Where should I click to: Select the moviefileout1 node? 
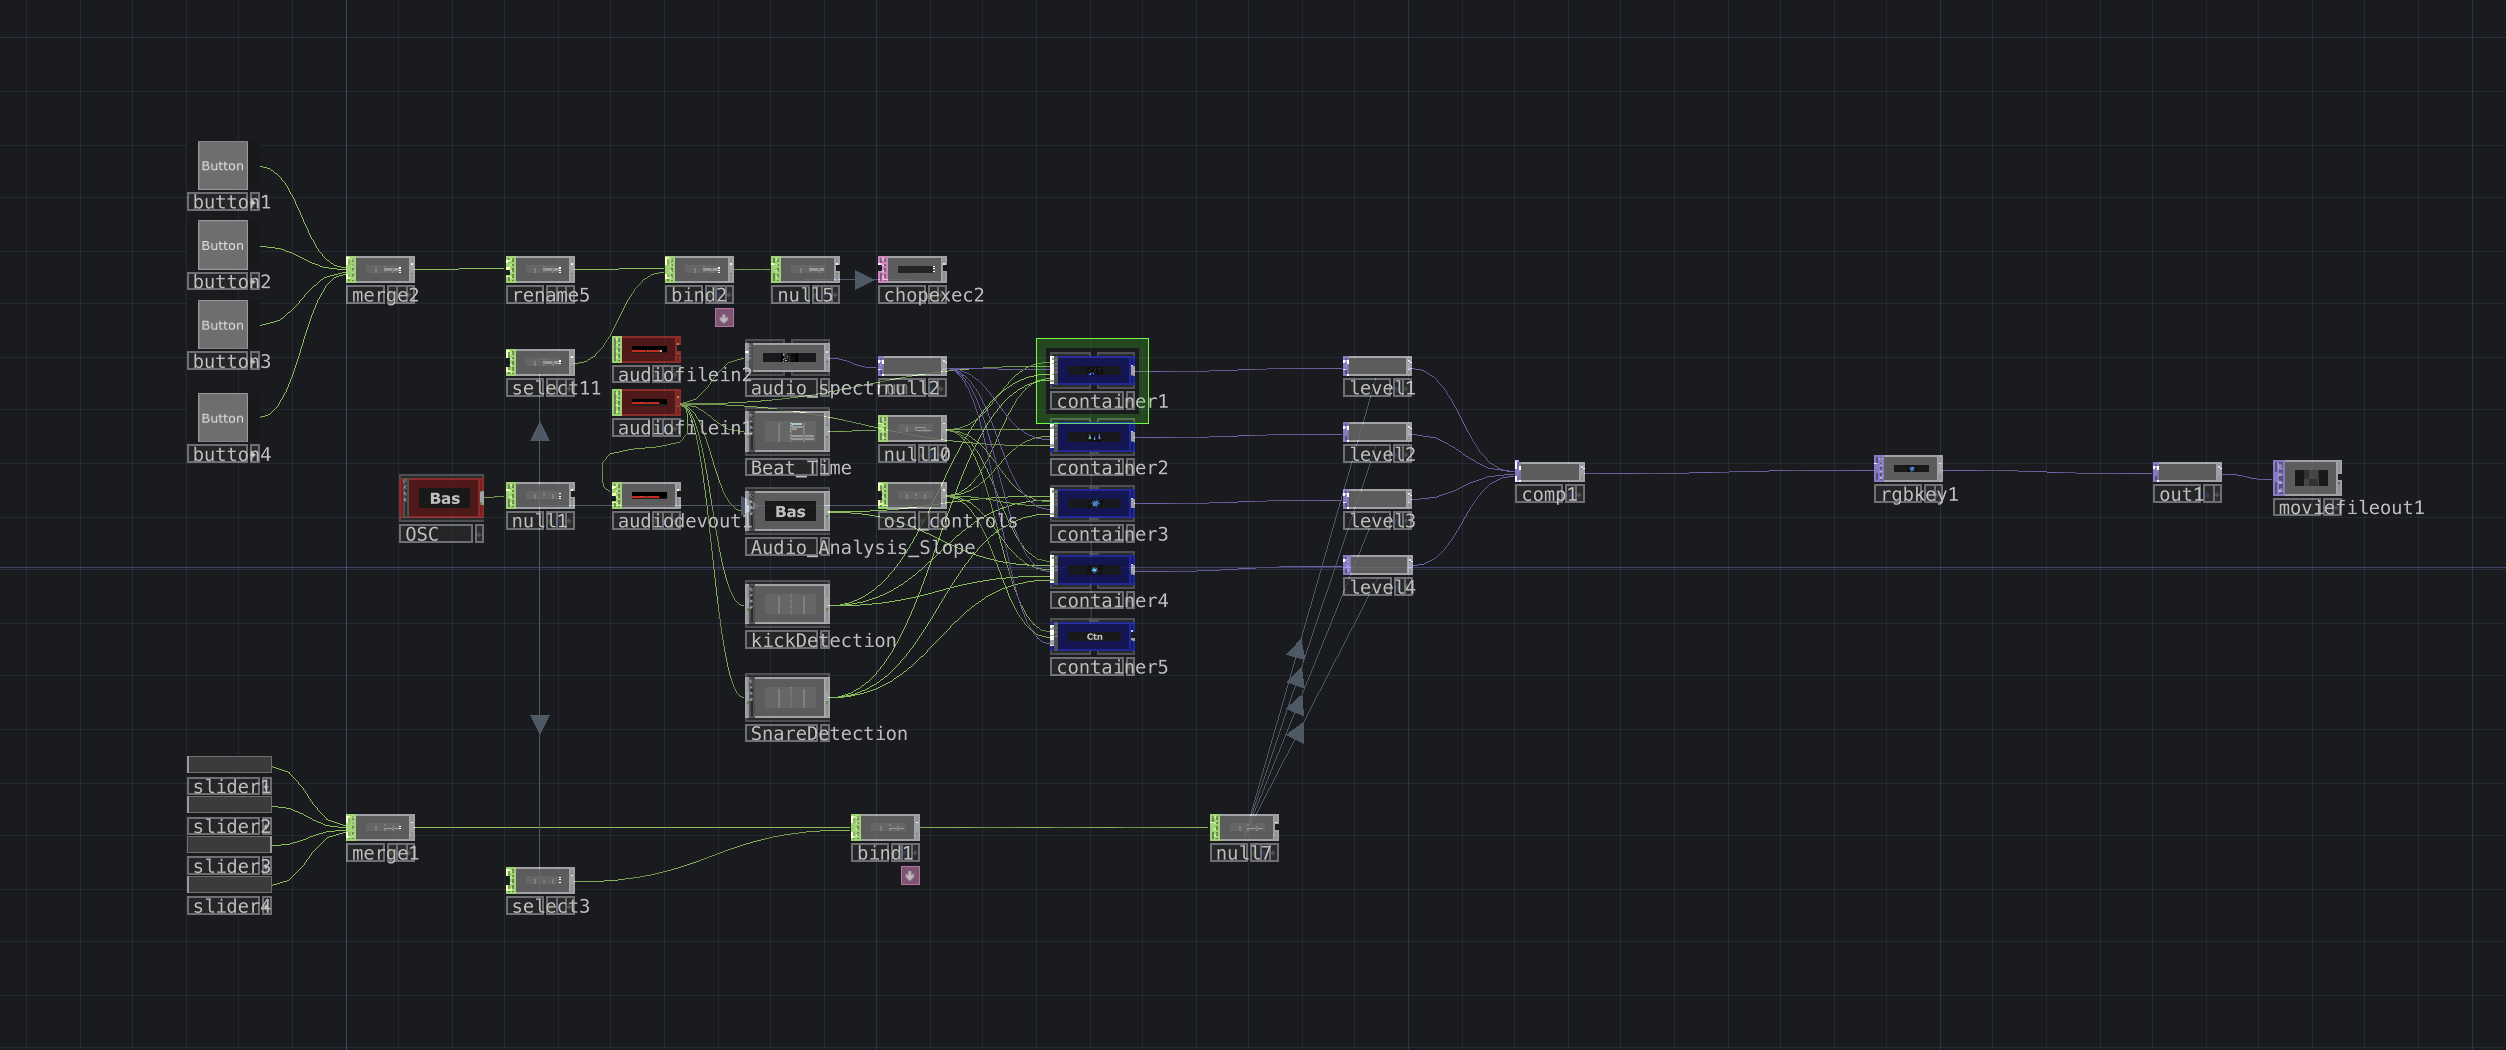click(x=2308, y=478)
